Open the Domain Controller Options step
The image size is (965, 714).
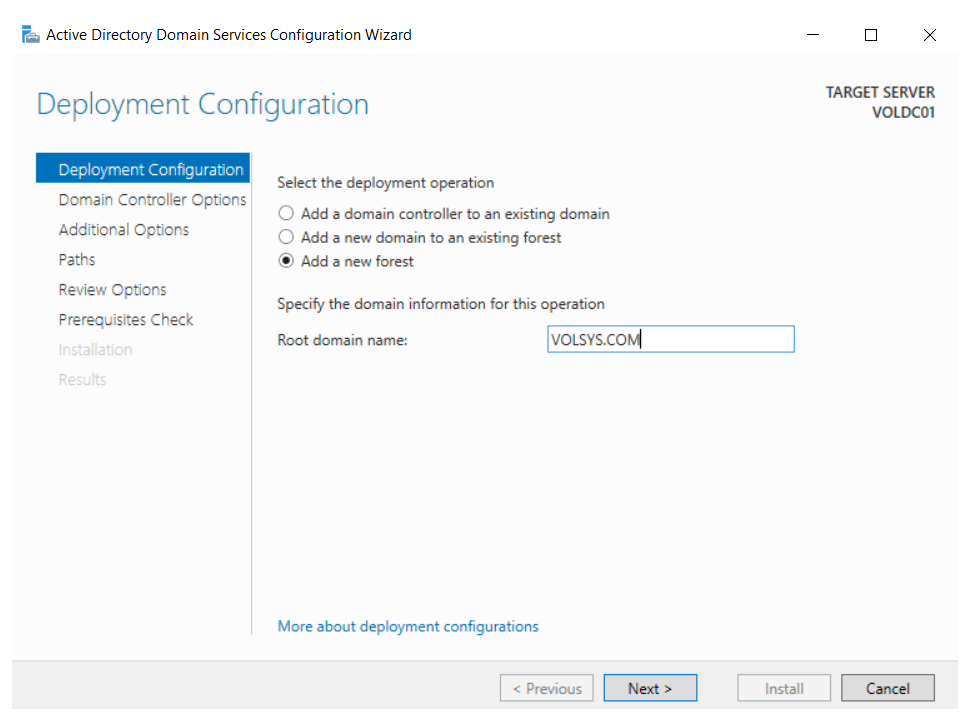[152, 200]
